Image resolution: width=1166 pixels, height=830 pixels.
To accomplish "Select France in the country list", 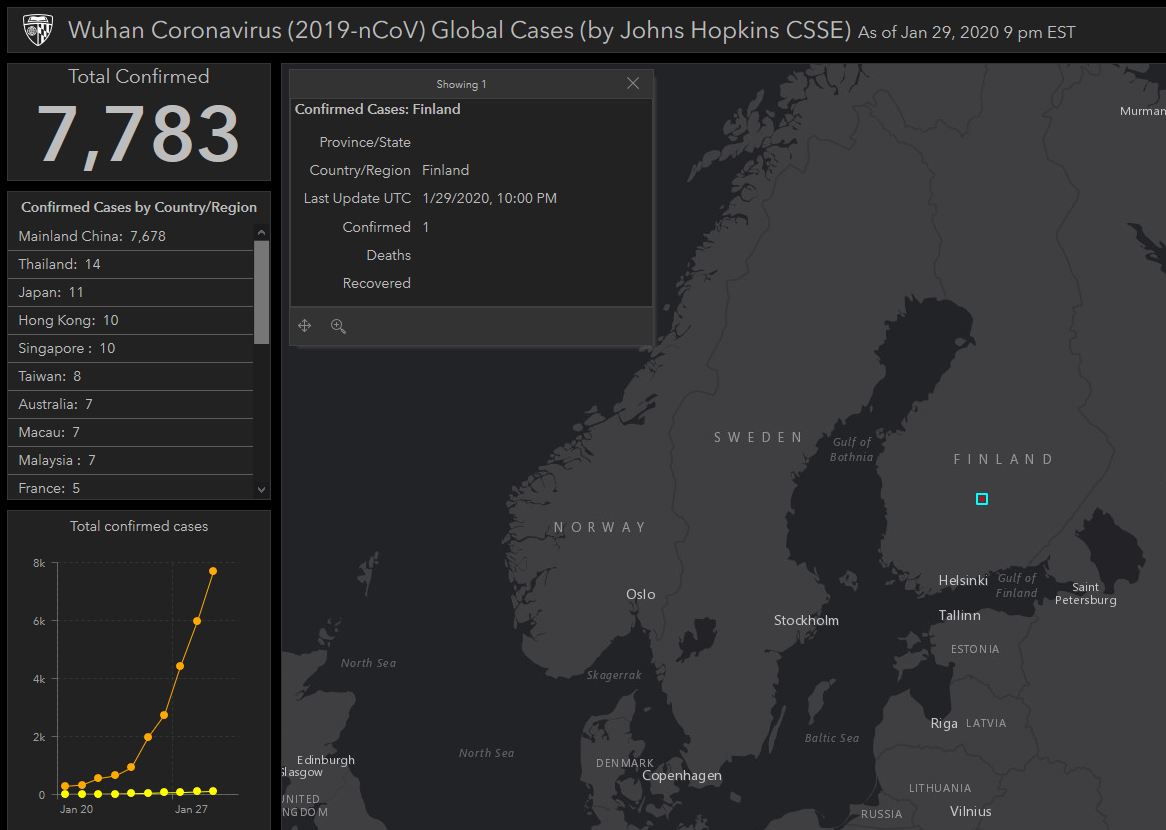I will tap(49, 489).
